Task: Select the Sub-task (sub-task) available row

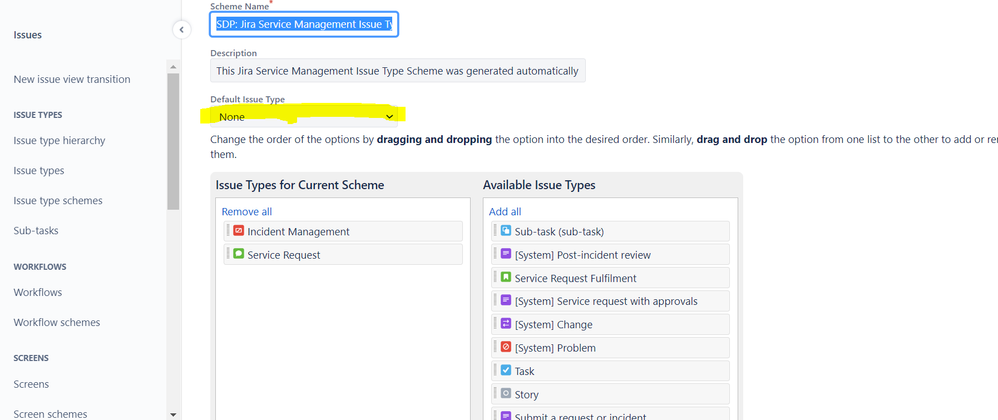Action: [x=610, y=231]
